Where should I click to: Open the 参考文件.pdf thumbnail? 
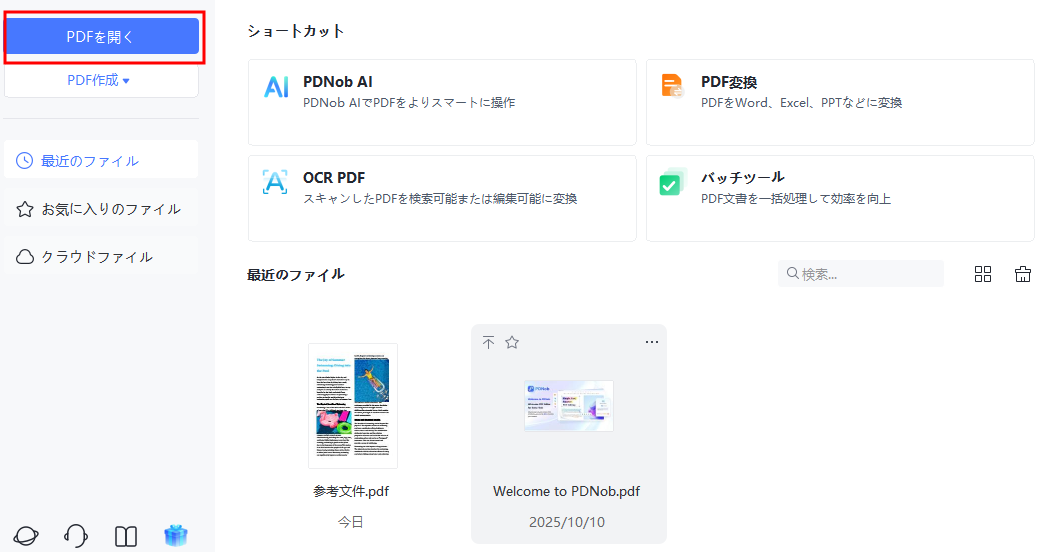pyautogui.click(x=353, y=405)
